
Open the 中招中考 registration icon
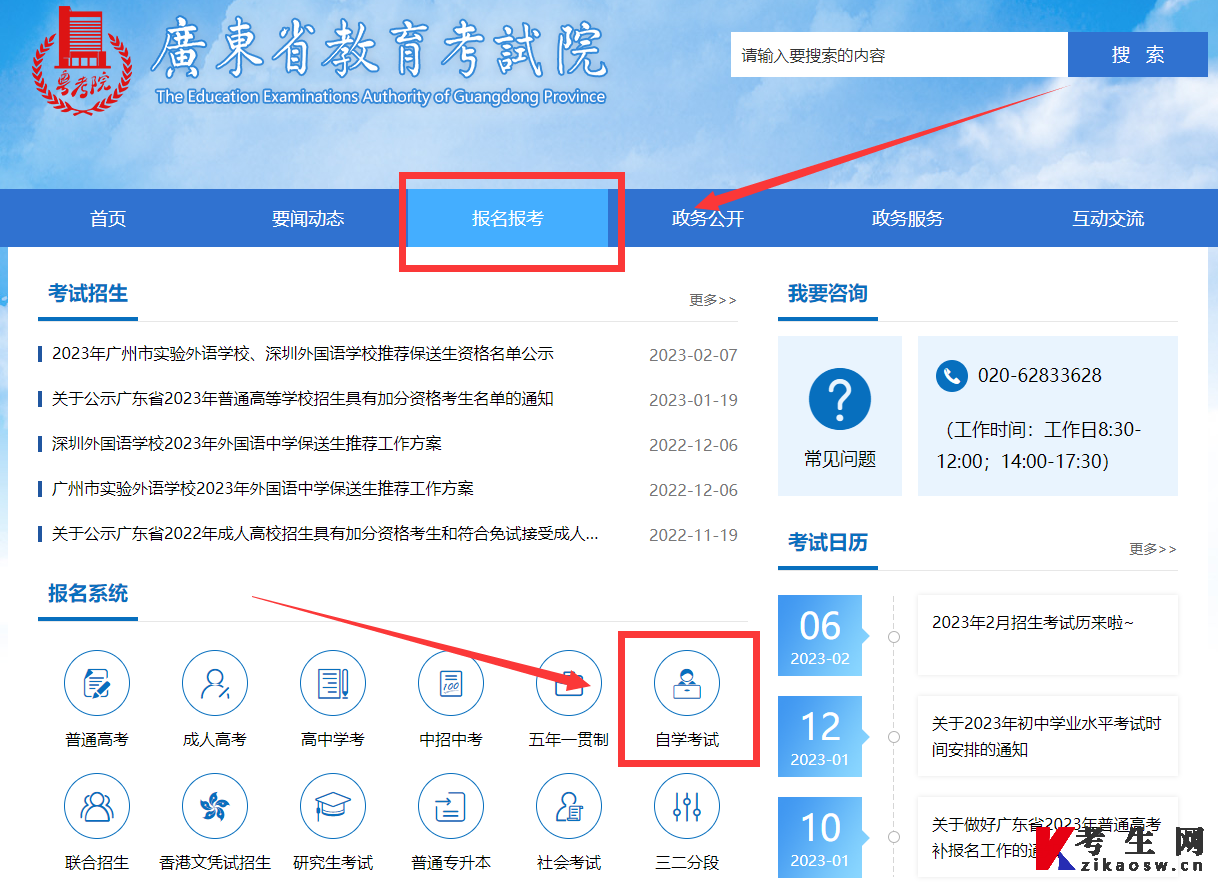(x=451, y=683)
